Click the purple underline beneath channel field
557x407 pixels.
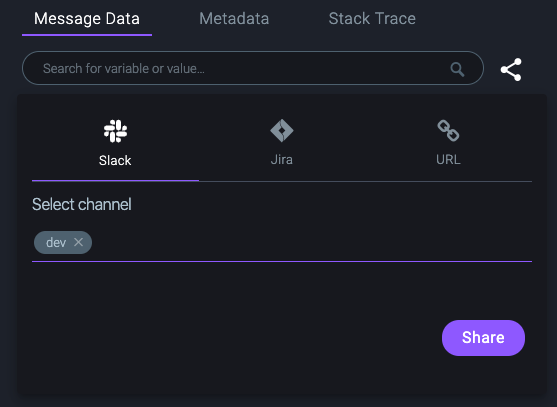[x=282, y=261]
